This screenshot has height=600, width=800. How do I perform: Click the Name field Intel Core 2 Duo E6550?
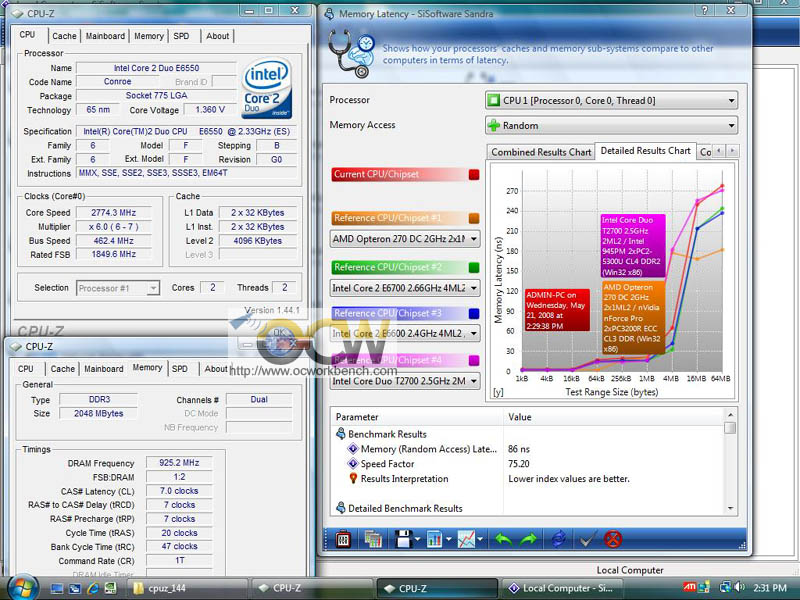click(156, 68)
